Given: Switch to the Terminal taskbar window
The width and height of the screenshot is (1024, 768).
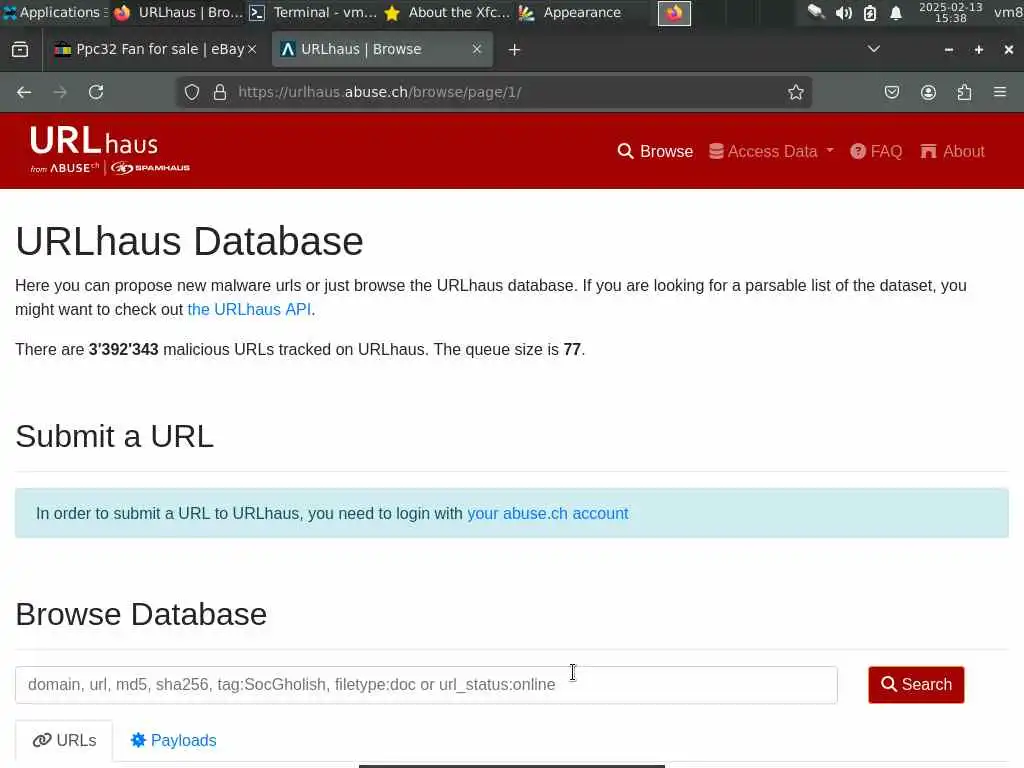Looking at the screenshot, I should [x=313, y=12].
